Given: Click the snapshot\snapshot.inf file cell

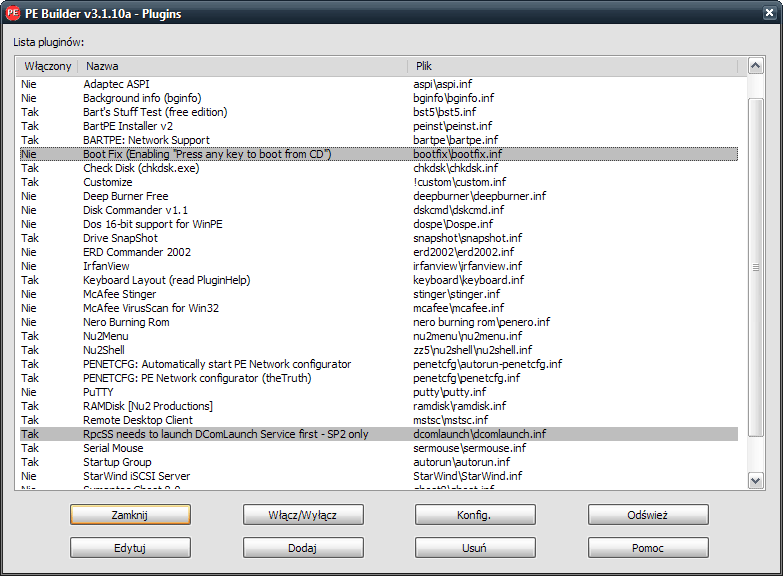Looking at the screenshot, I should click(x=467, y=238).
